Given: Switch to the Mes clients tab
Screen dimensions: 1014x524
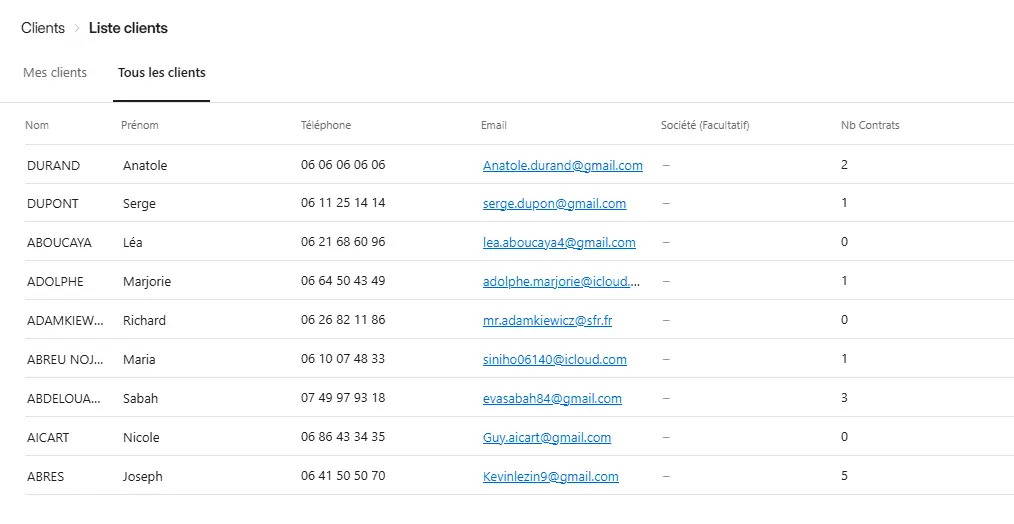Looking at the screenshot, I should click(55, 73).
